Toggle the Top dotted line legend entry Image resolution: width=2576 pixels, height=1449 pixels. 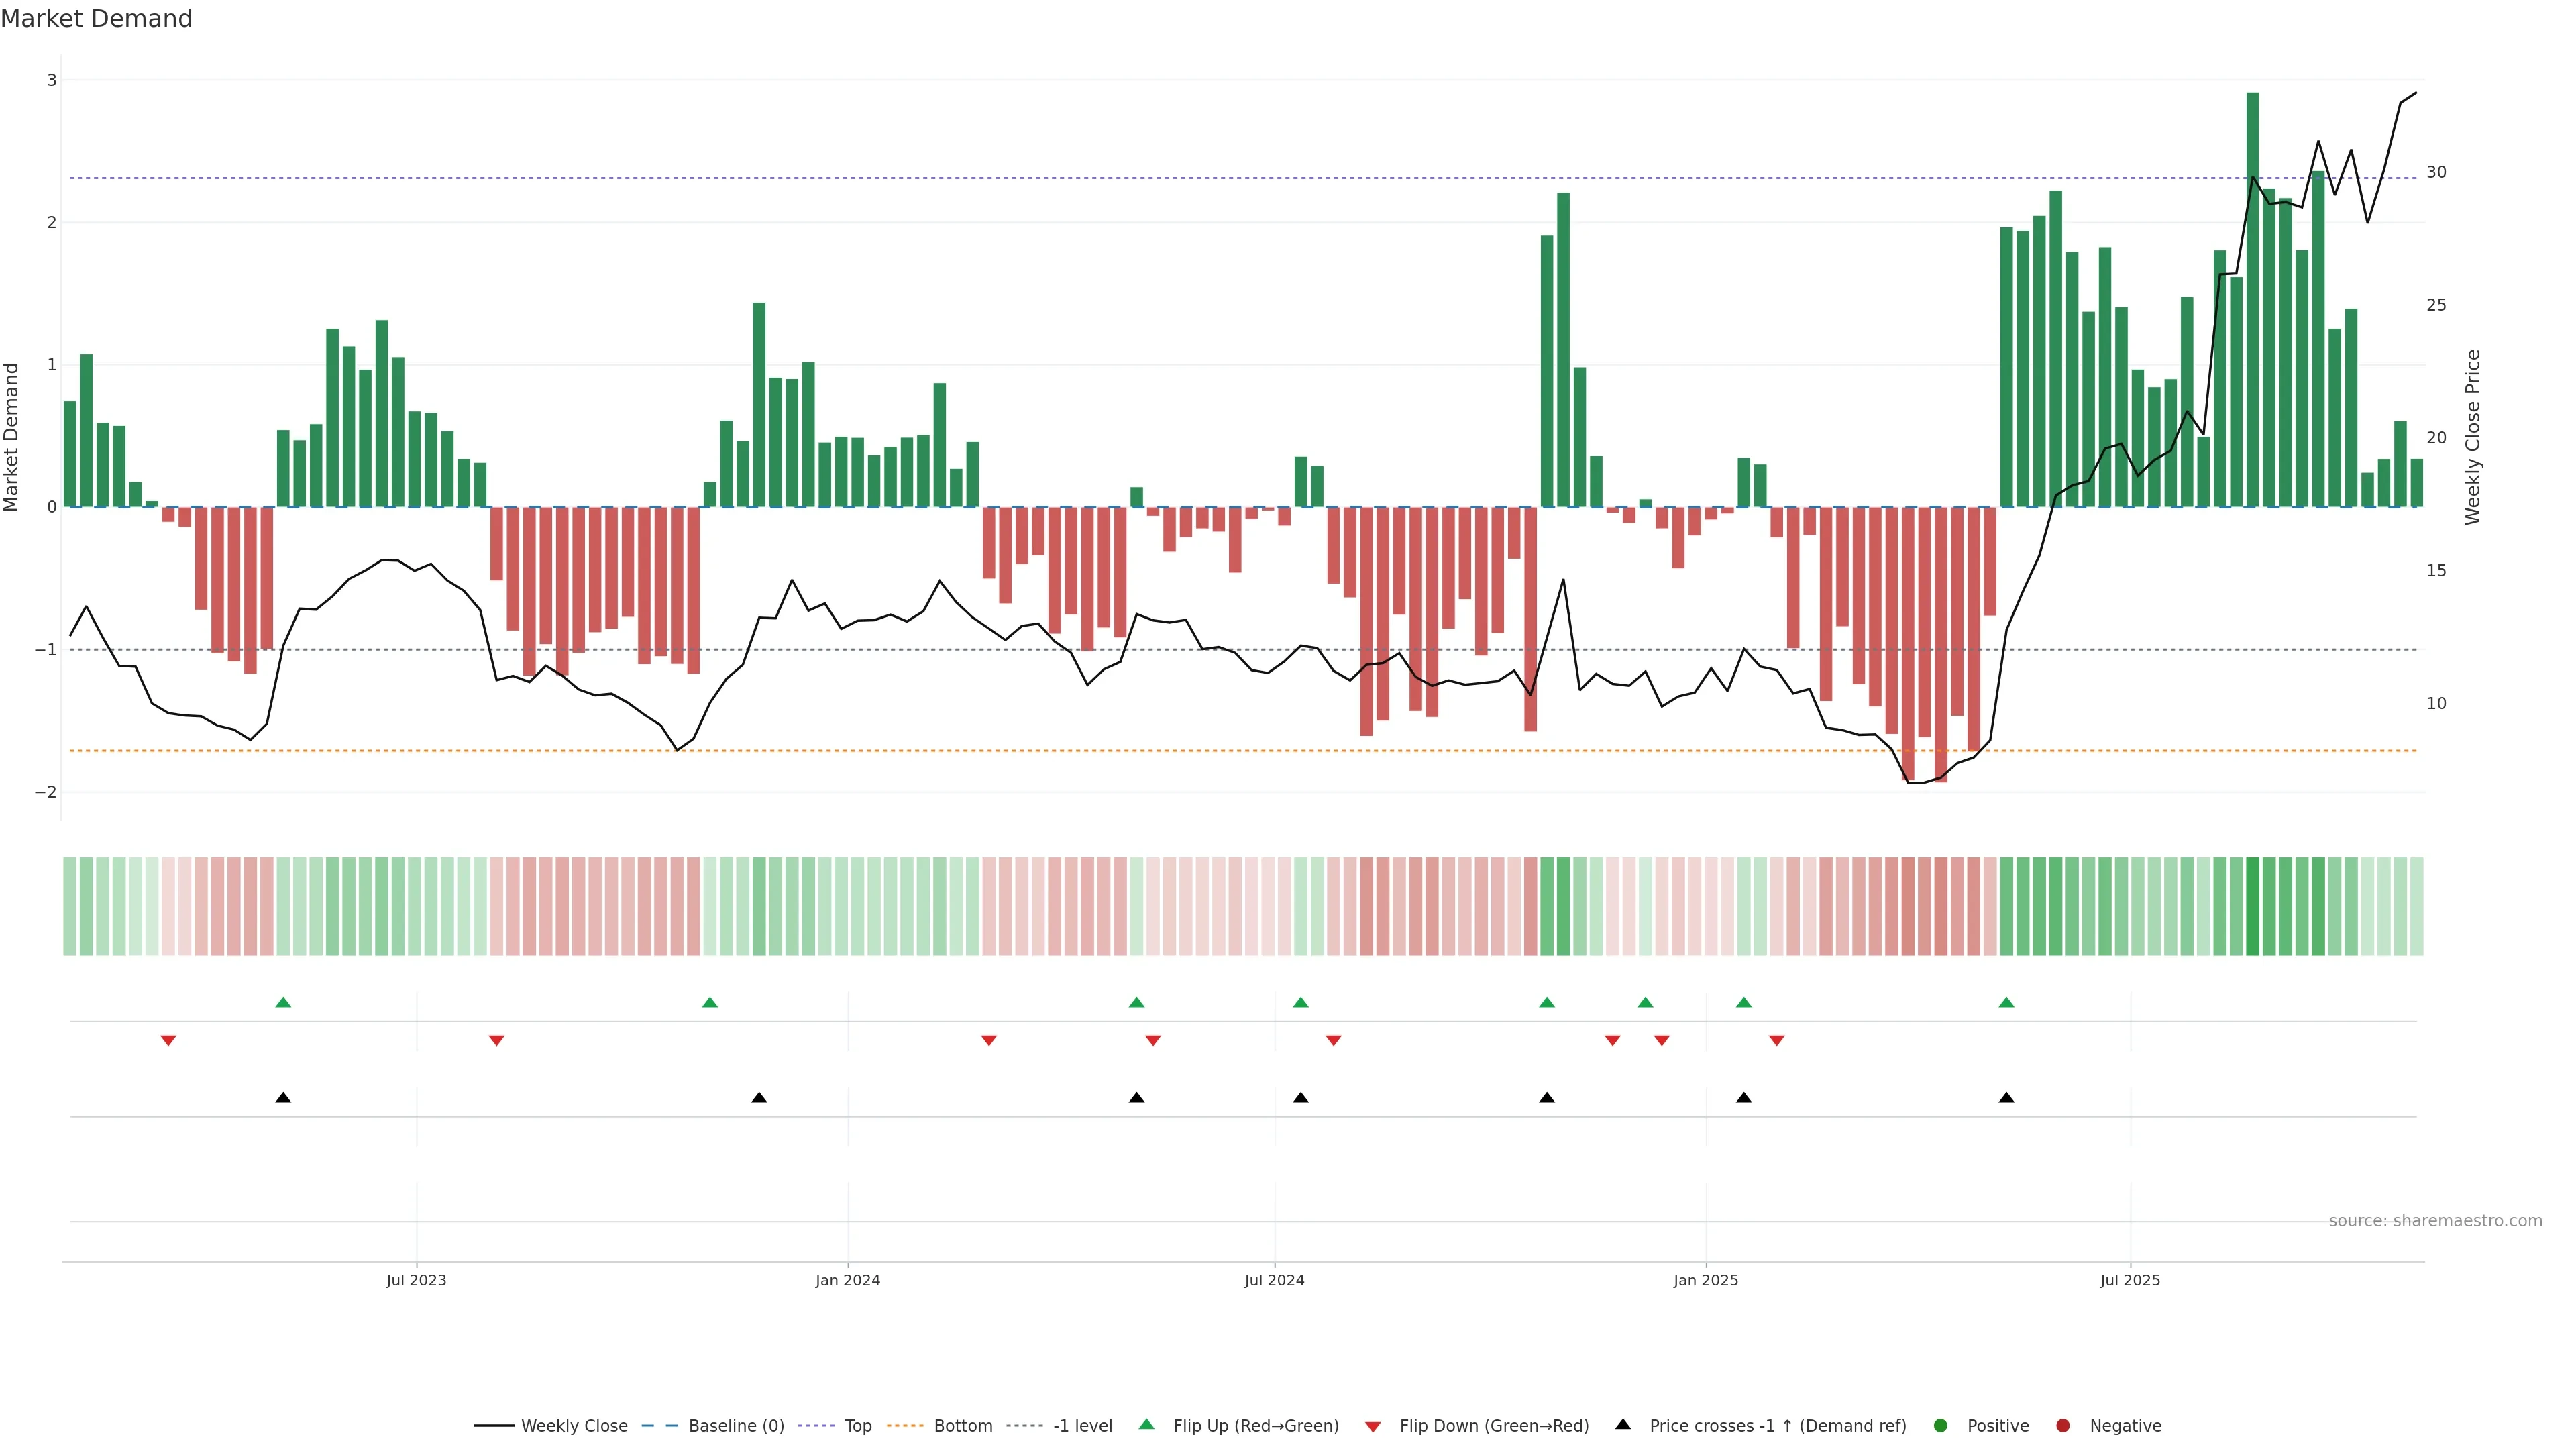(x=857, y=1425)
